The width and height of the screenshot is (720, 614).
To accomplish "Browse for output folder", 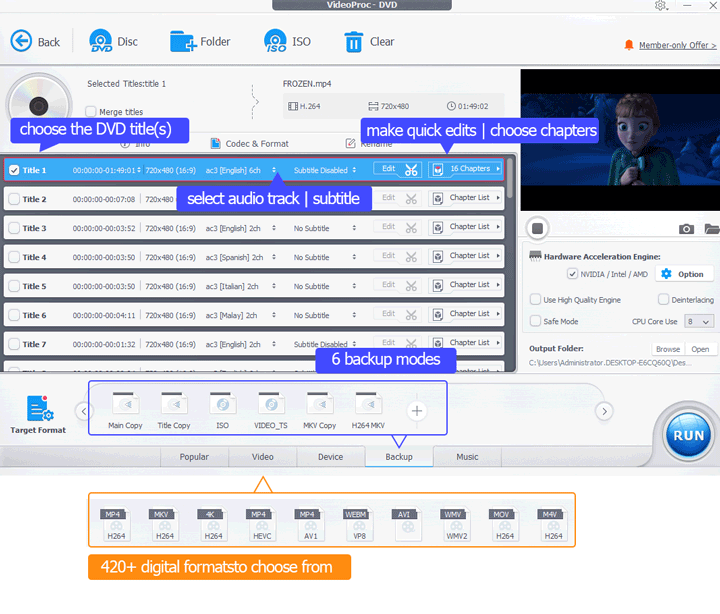I will (x=668, y=349).
